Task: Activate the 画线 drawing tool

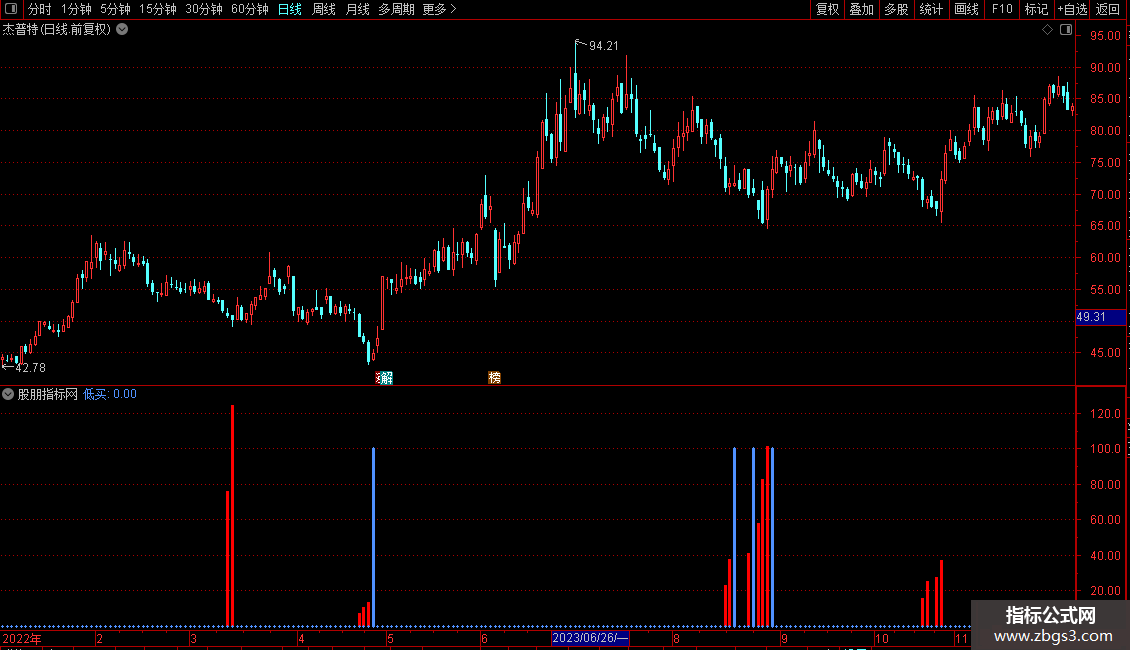Action: click(x=966, y=9)
